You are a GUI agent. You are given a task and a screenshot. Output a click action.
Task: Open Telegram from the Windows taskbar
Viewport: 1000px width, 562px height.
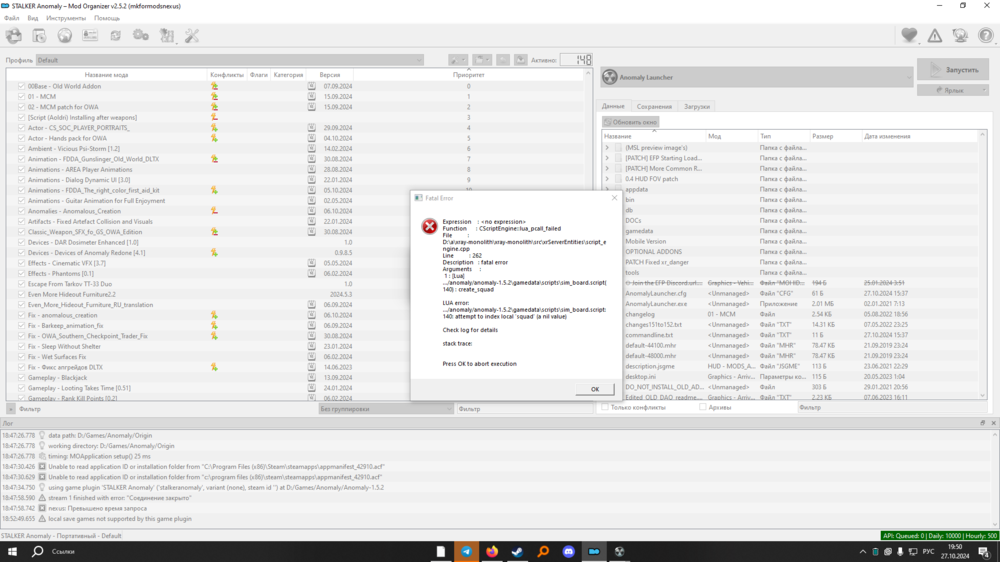click(x=466, y=551)
